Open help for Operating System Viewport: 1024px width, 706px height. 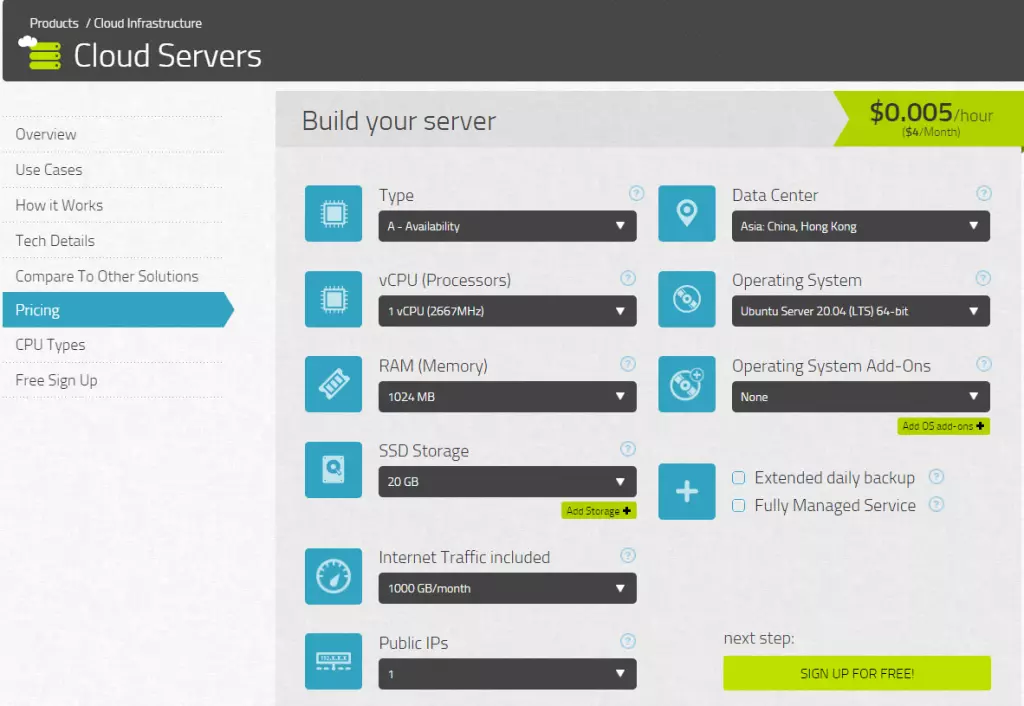tap(983, 278)
